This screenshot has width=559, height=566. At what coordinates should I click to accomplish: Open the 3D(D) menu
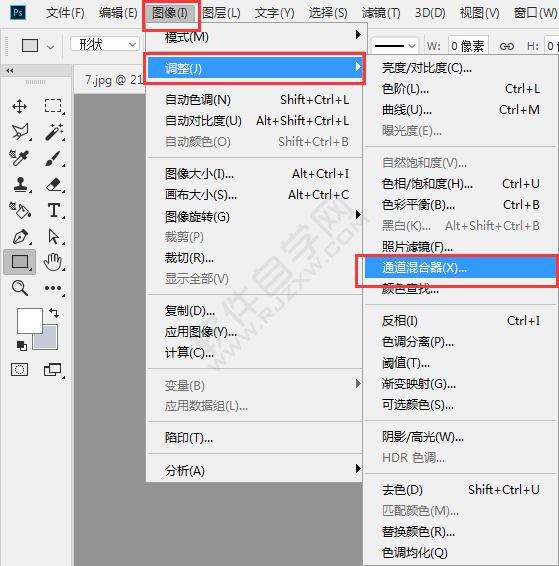click(430, 13)
